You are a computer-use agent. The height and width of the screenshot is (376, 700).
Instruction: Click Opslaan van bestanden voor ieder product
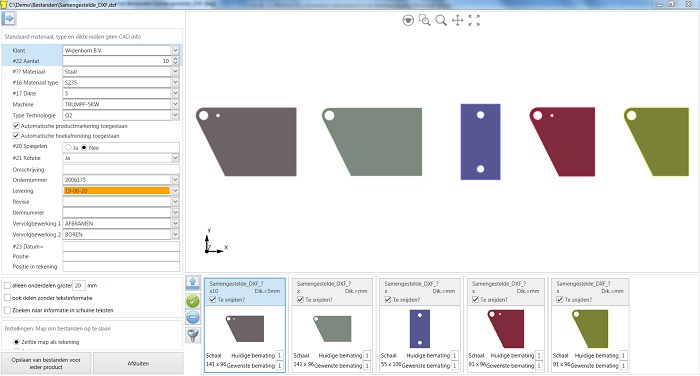coord(46,363)
